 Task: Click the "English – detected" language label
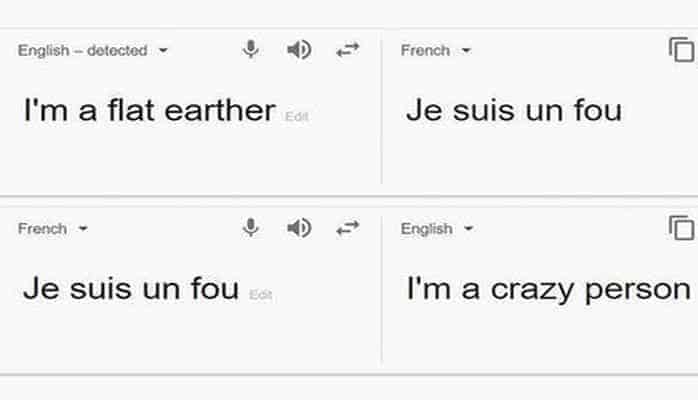(82, 51)
